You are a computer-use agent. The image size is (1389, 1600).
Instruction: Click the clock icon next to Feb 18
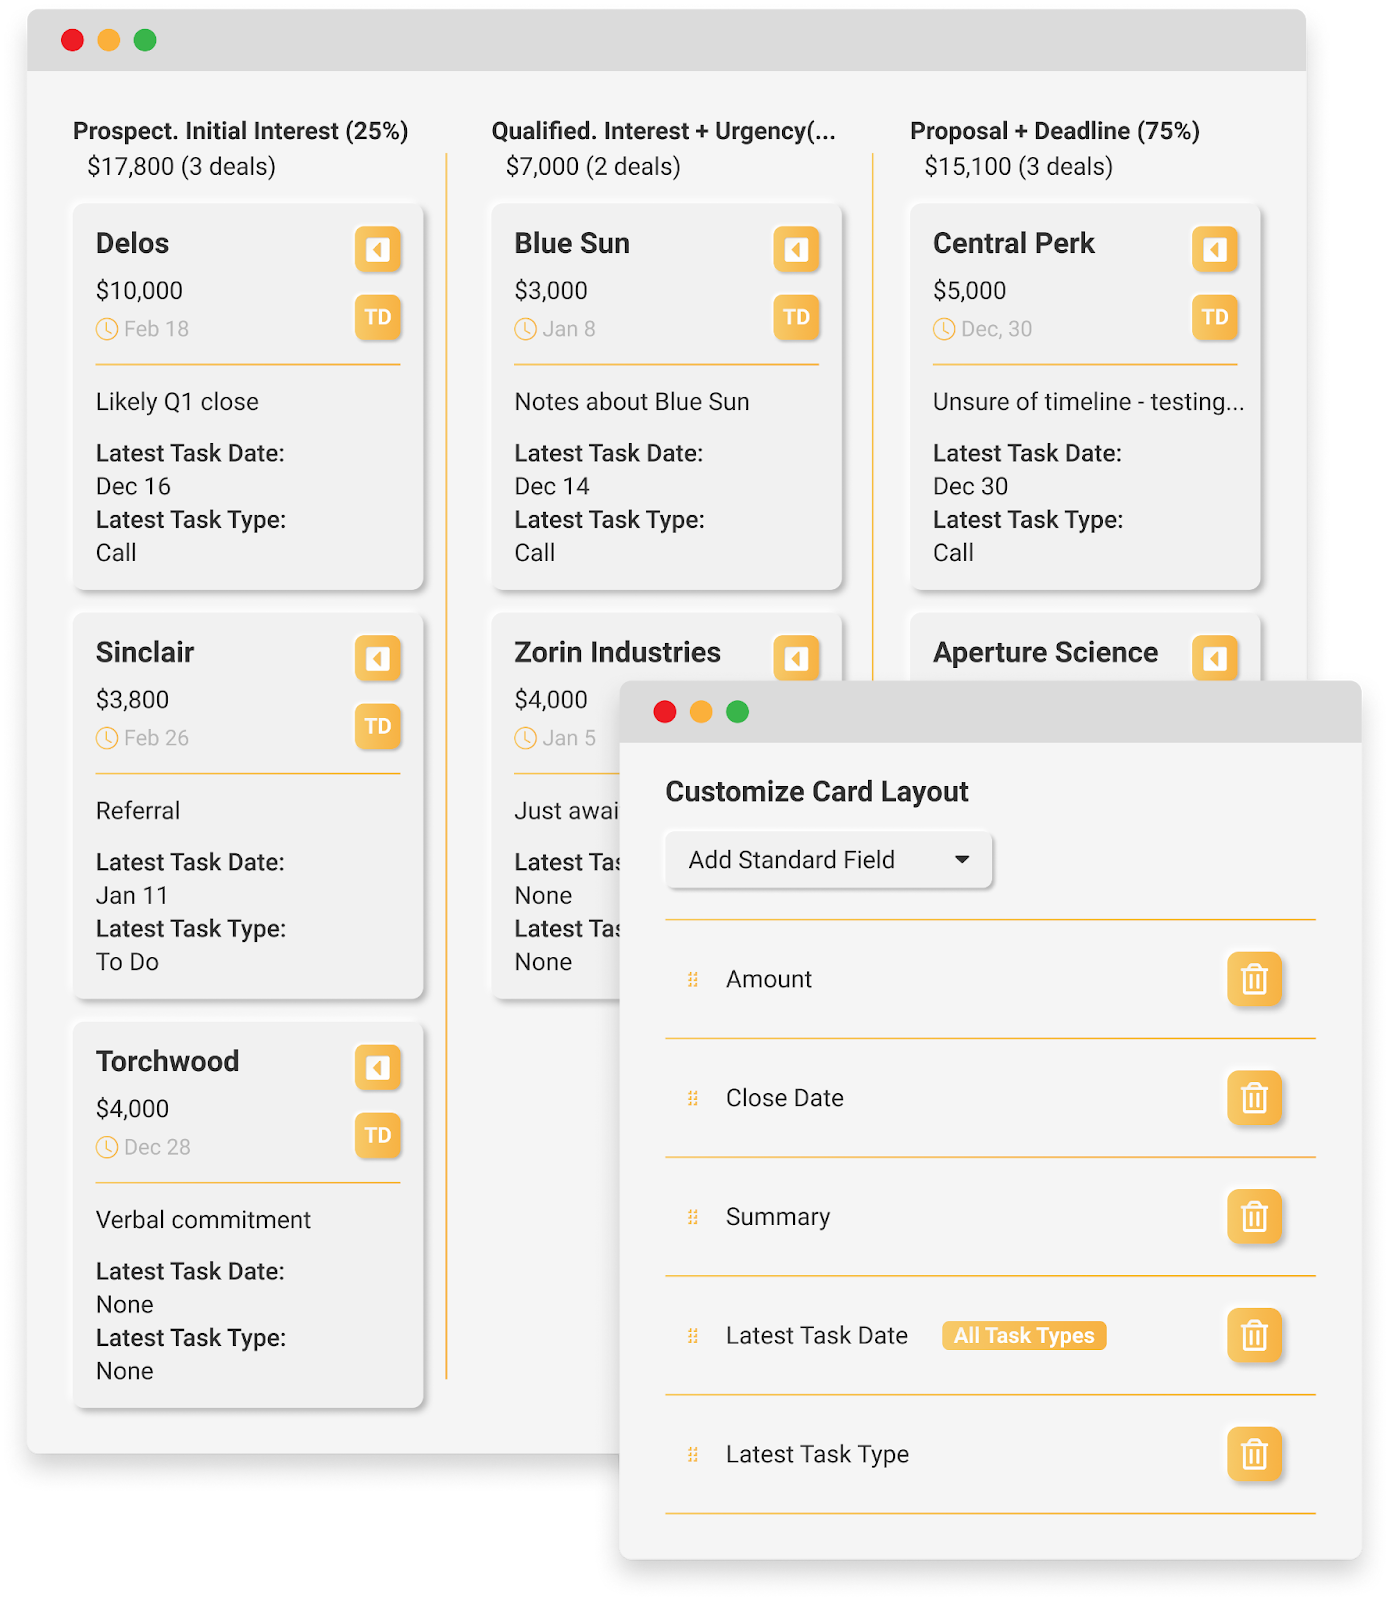tap(107, 329)
